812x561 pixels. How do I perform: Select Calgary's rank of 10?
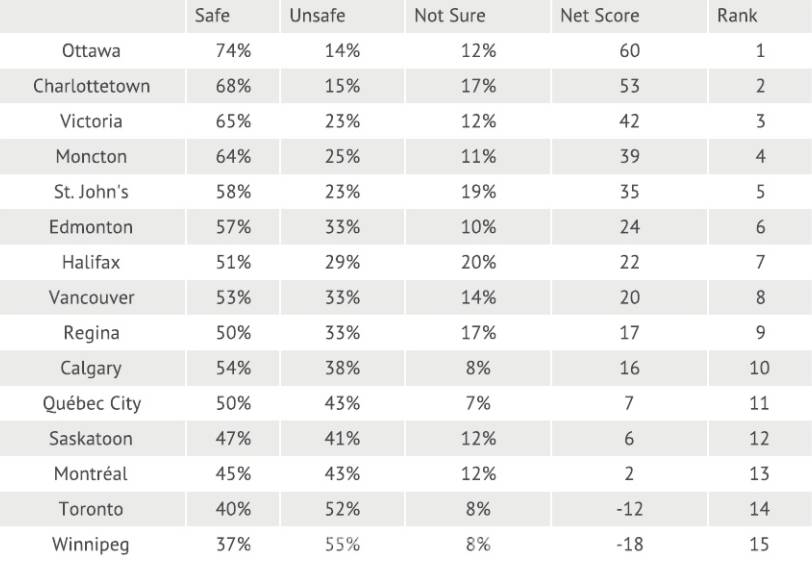759,368
